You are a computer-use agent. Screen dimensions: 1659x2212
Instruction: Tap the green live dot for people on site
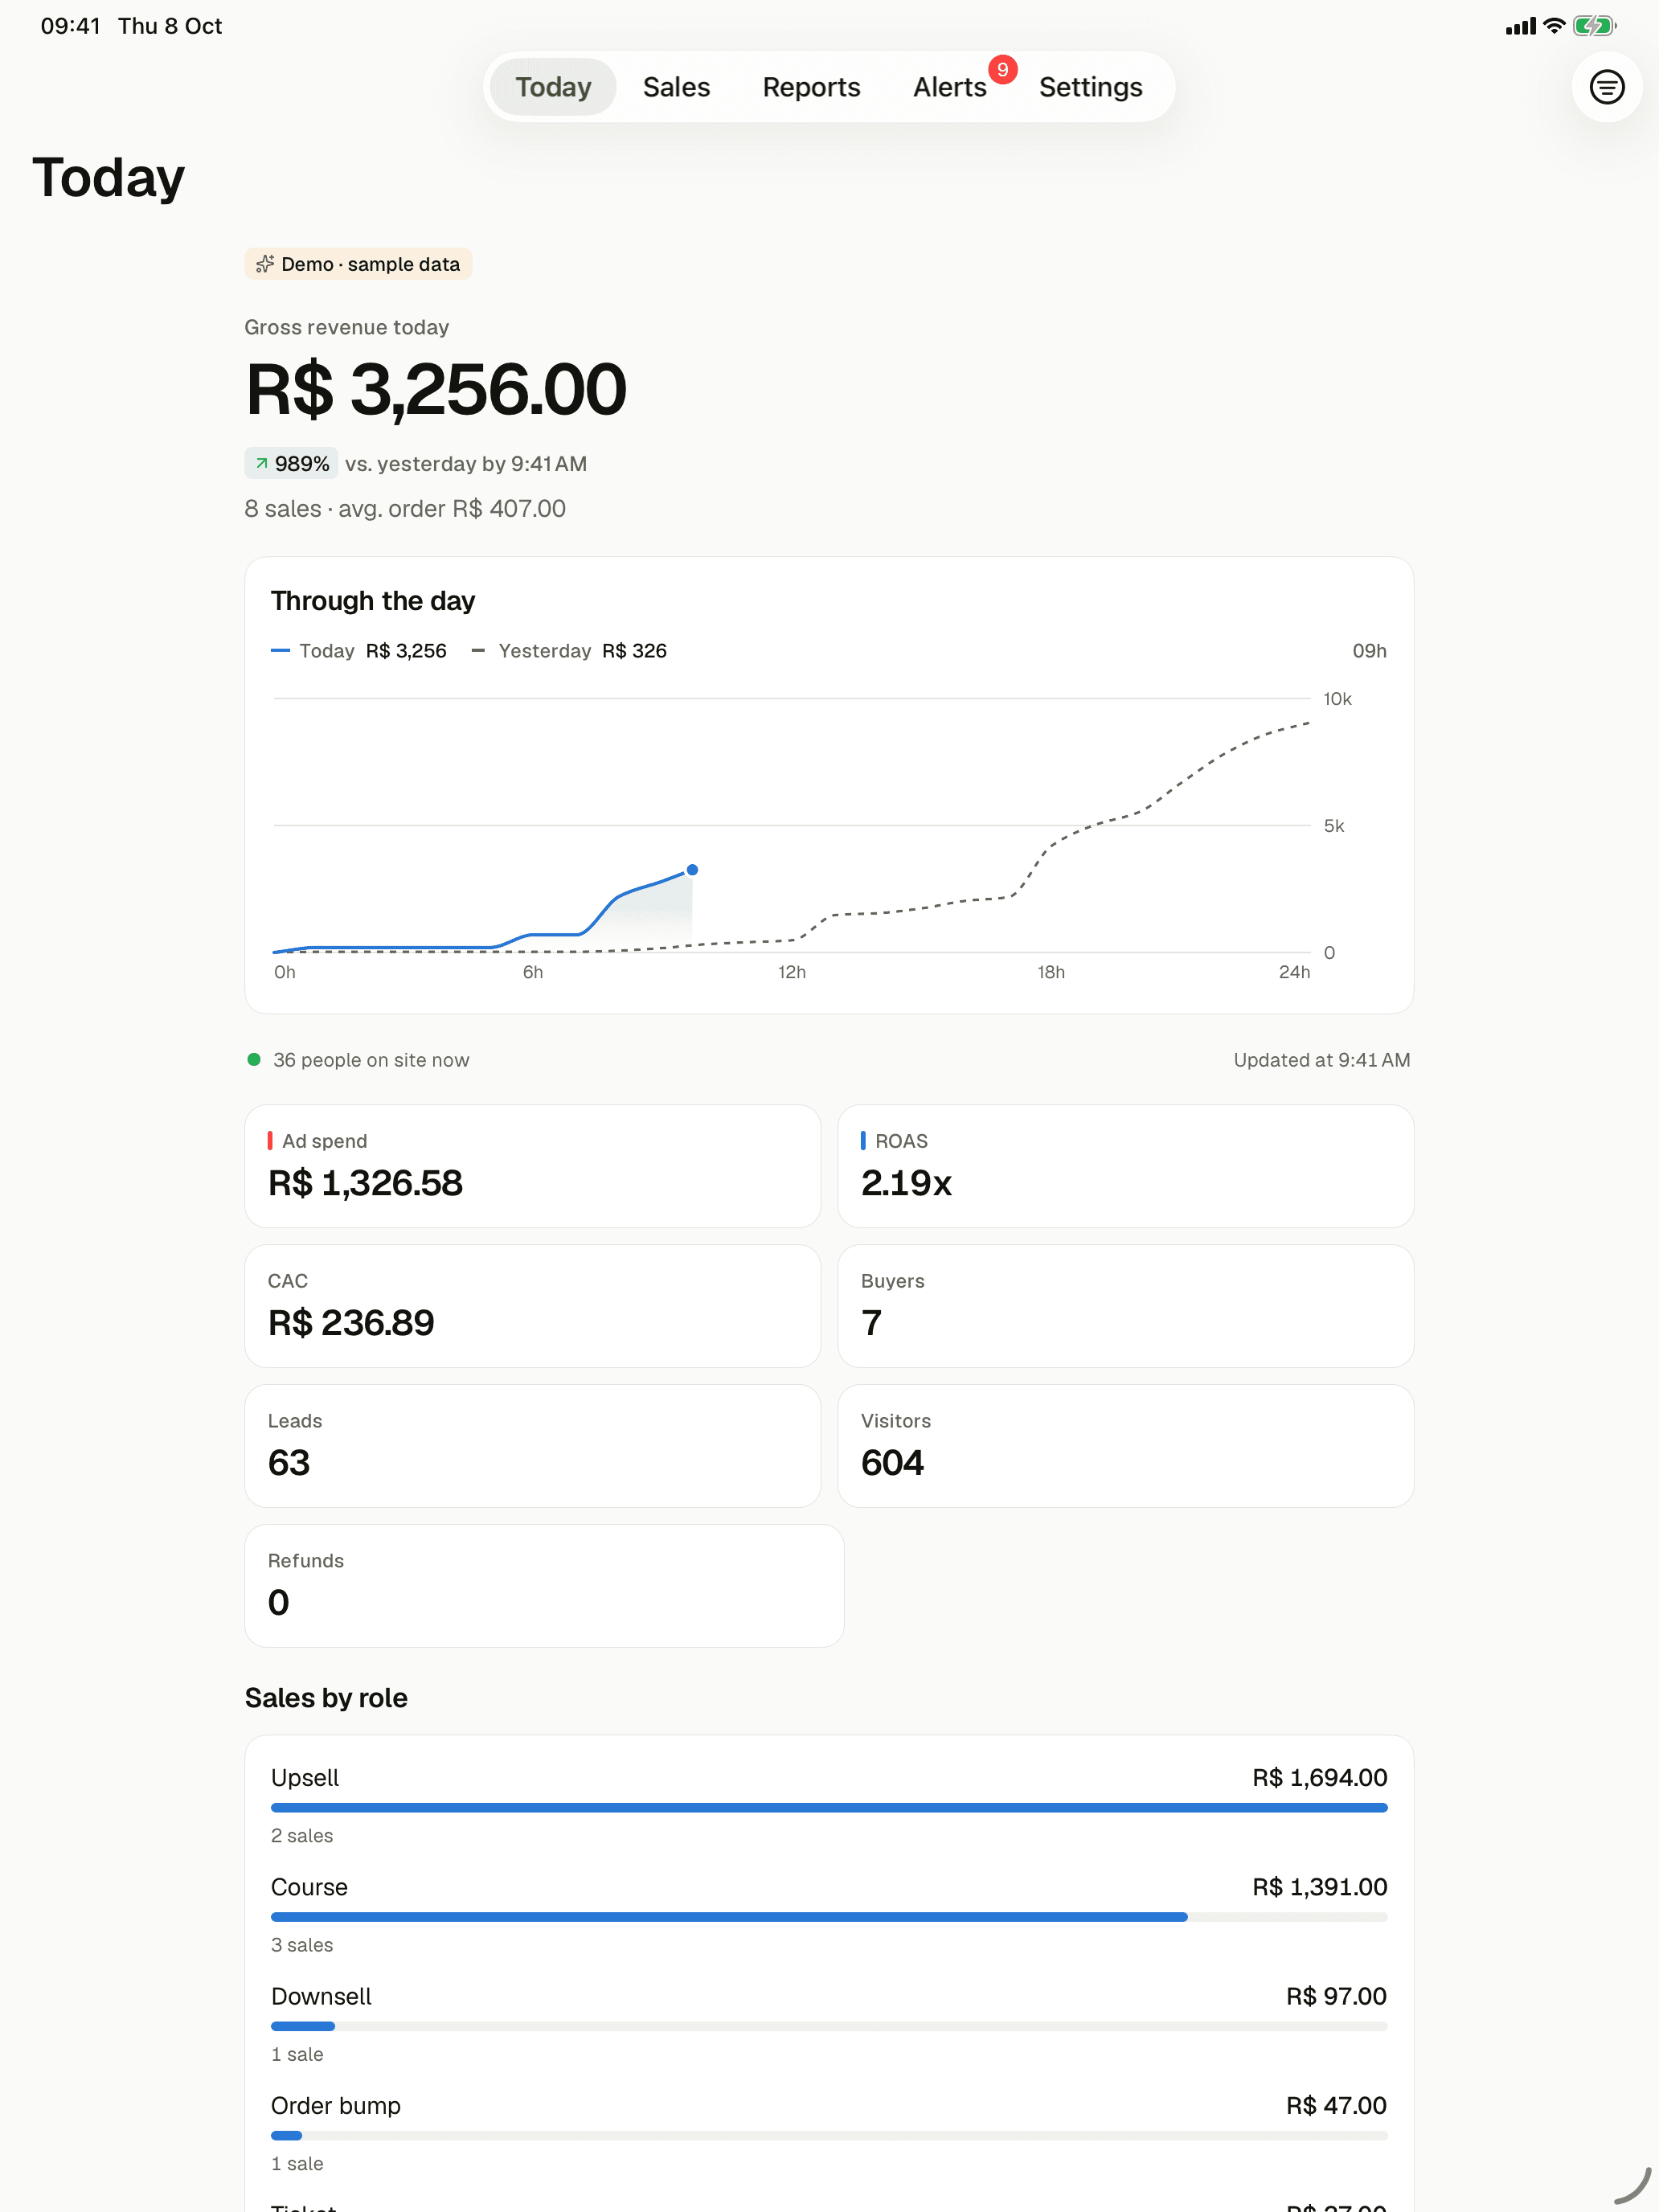tap(254, 1059)
